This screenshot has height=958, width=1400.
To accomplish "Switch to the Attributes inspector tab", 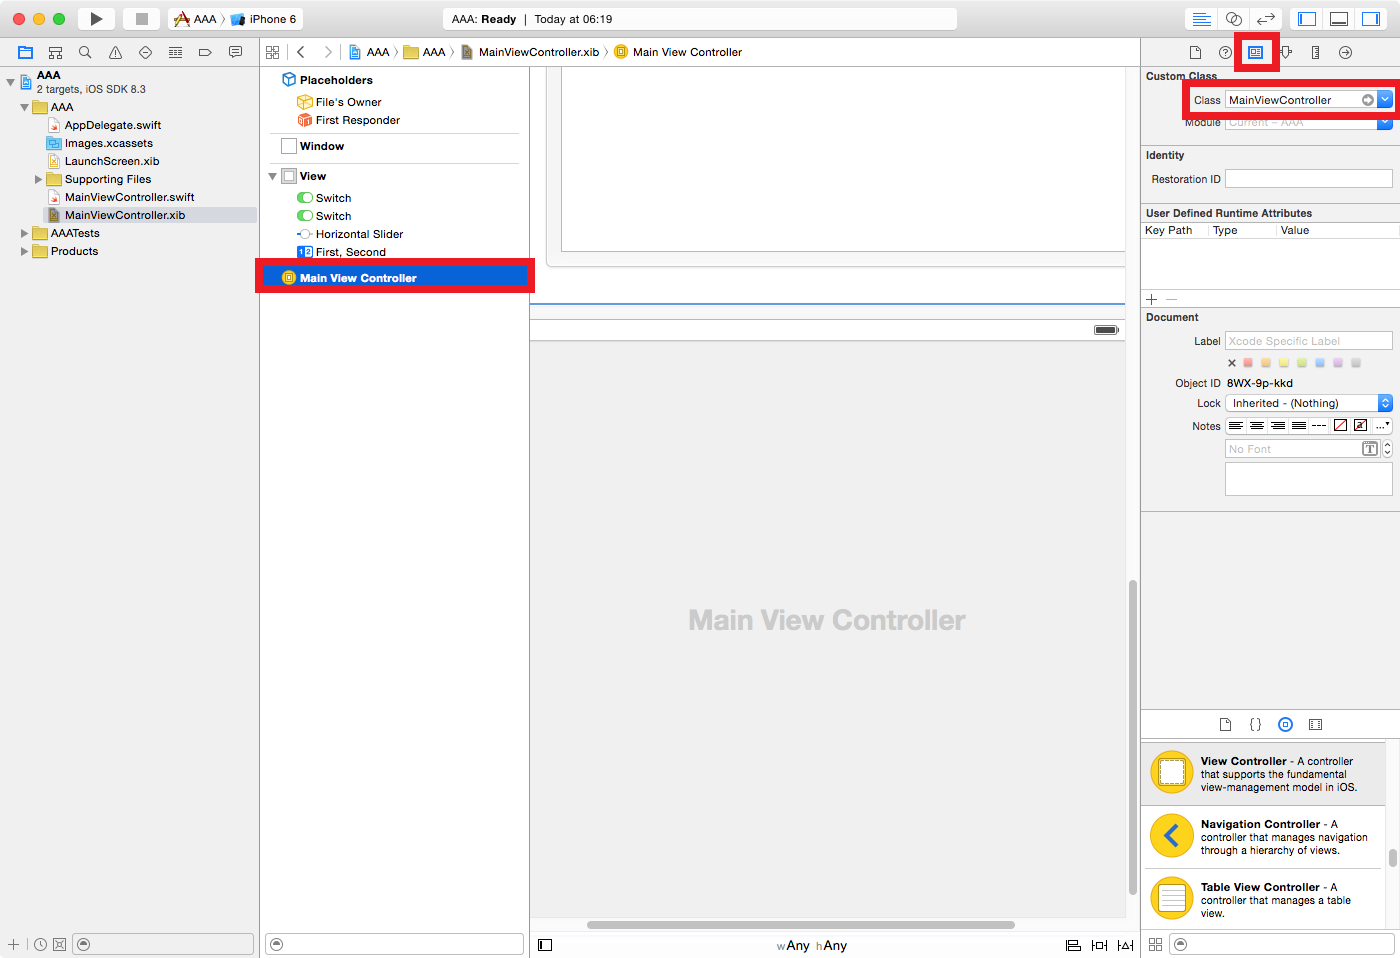I will click(1286, 52).
